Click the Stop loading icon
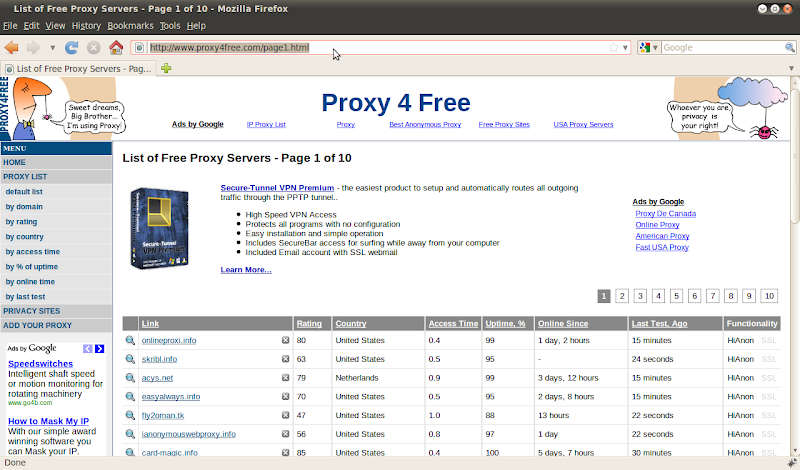 click(93, 48)
